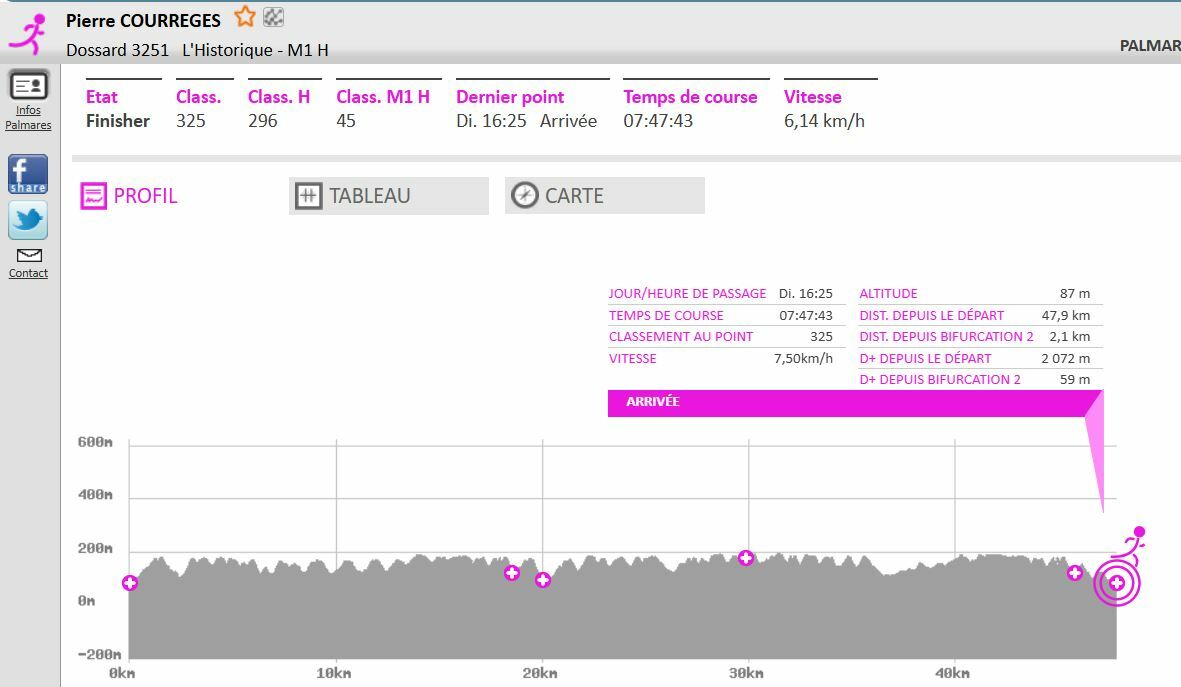Select the start checkpoint marker at 0km
The height and width of the screenshot is (687, 1181).
tap(130, 583)
